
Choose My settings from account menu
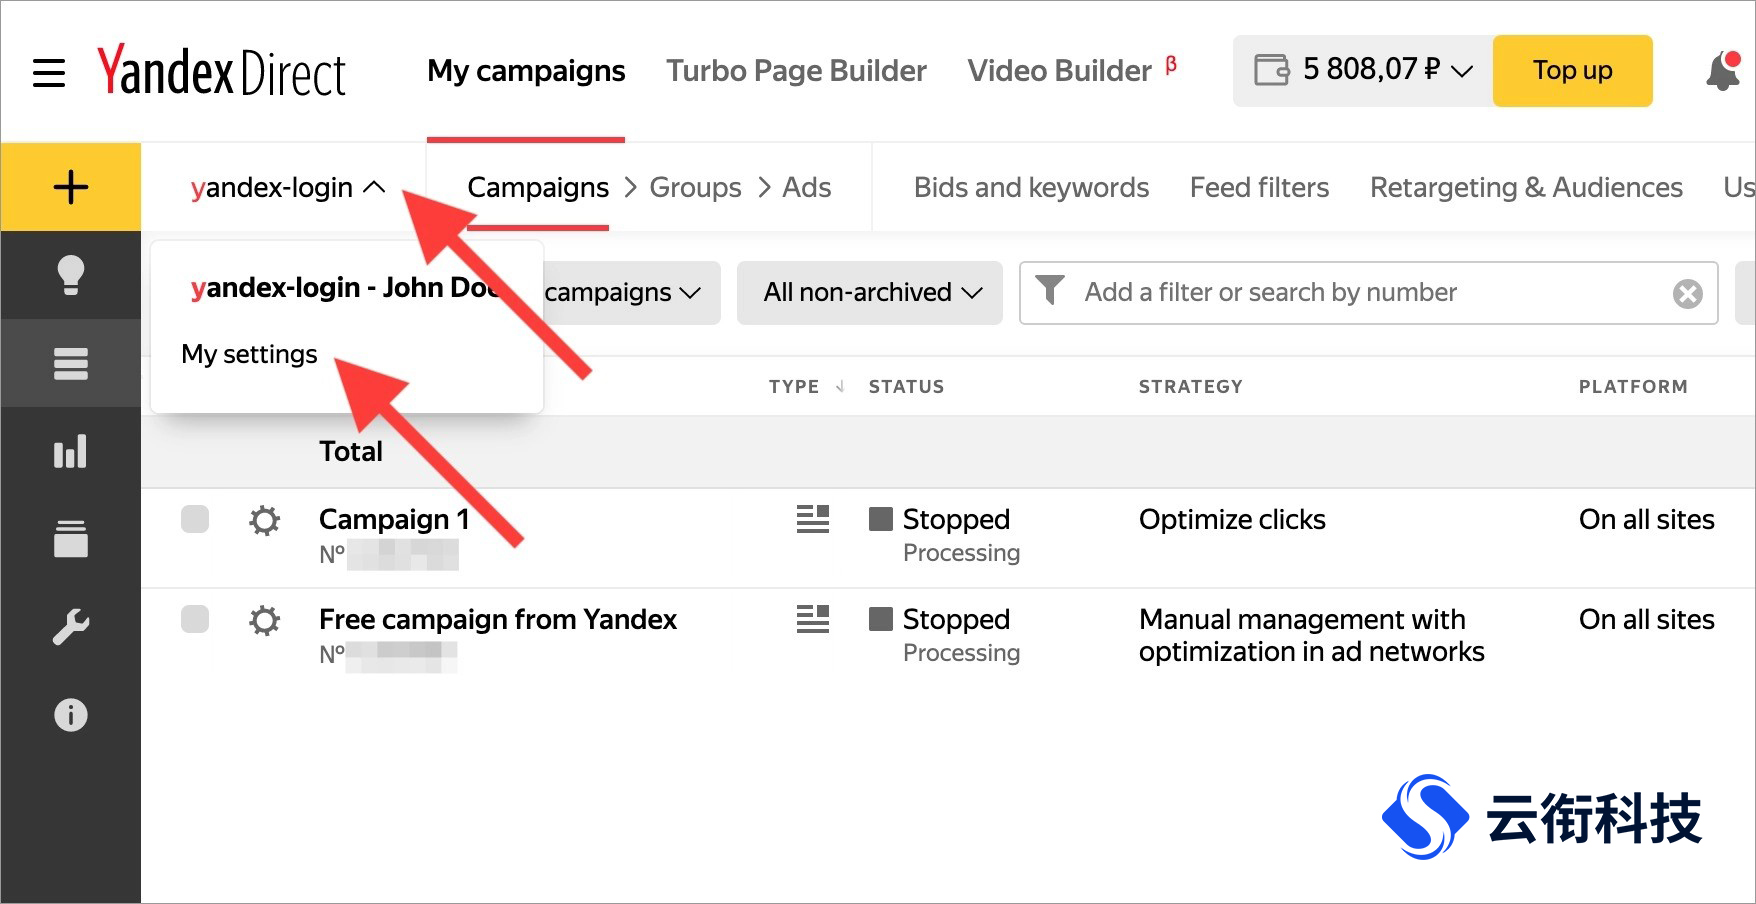[x=249, y=354]
